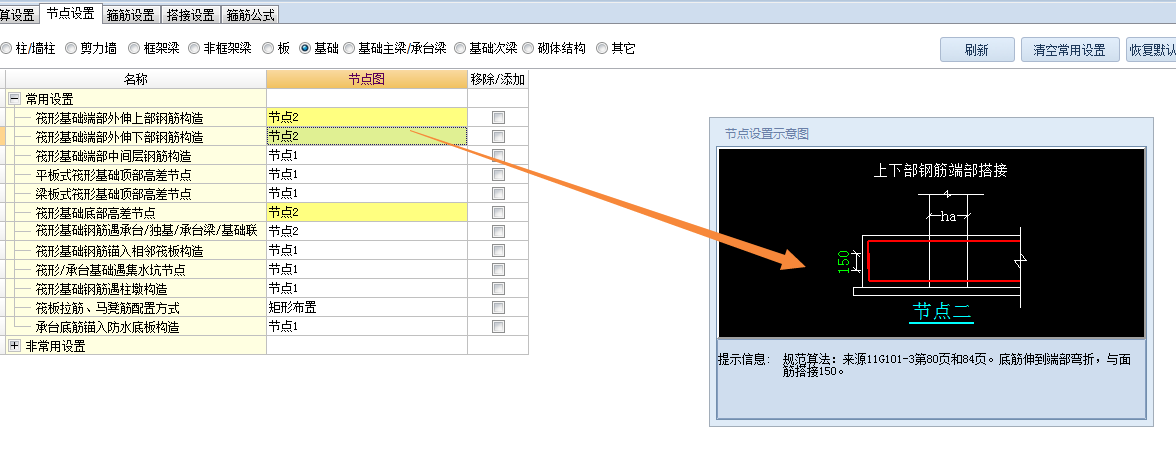
Task: Click 矩形布置 cell for 筏板拉筋 row
Action: [x=367, y=308]
